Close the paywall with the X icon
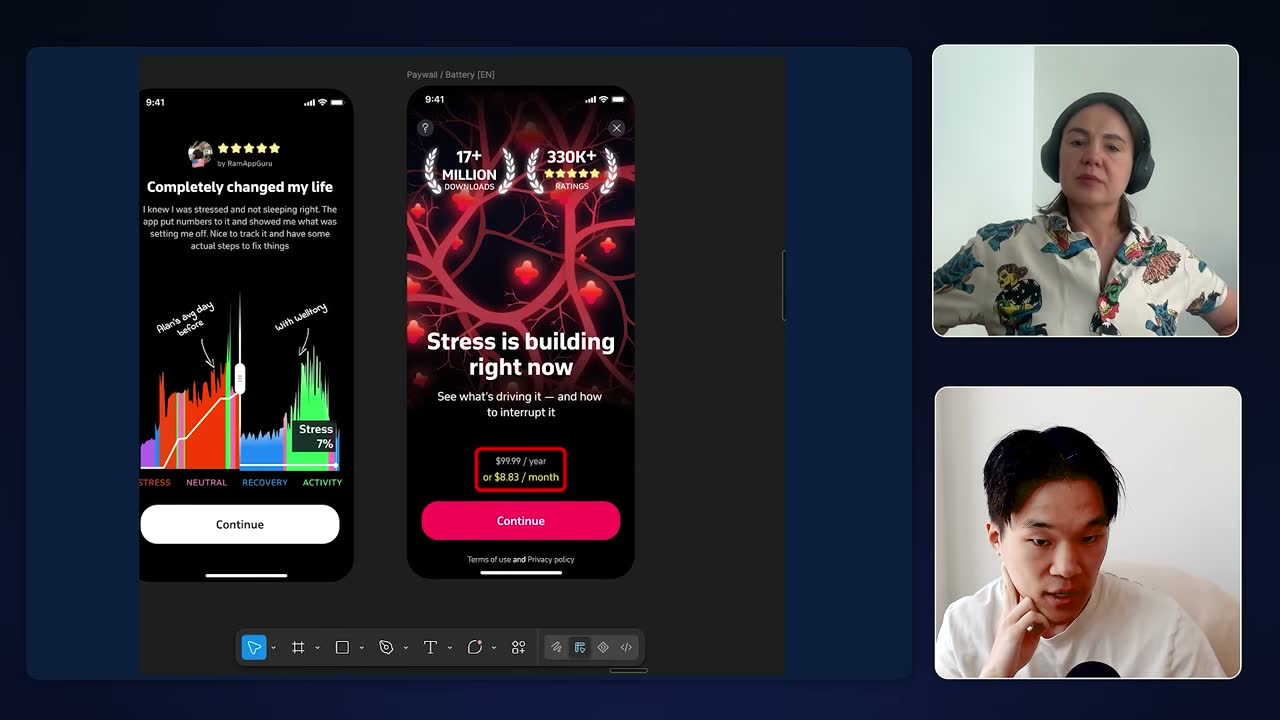The image size is (1280, 720). (617, 128)
